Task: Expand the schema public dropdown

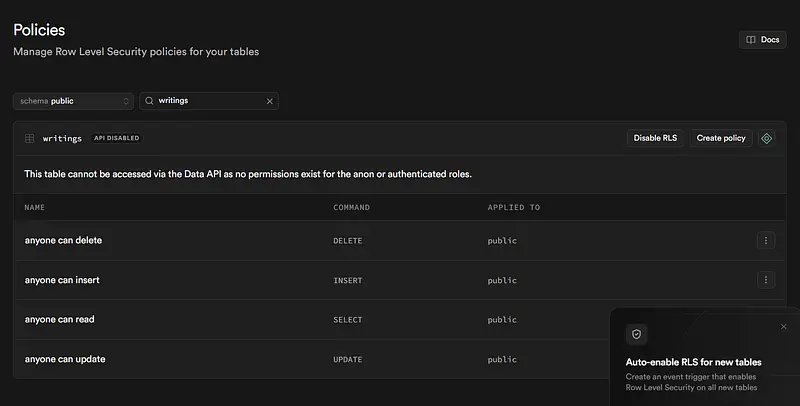Action: (x=73, y=101)
